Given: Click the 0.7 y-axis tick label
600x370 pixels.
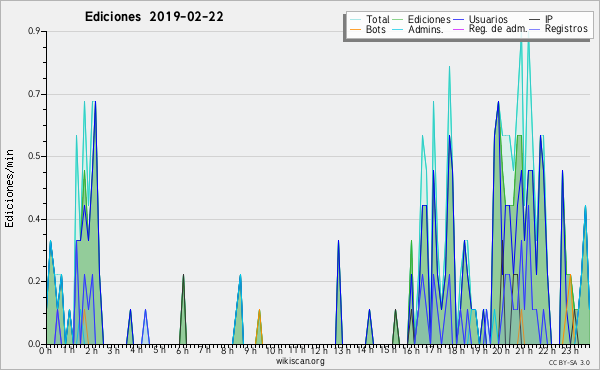Looking at the screenshot, I should pos(34,94).
